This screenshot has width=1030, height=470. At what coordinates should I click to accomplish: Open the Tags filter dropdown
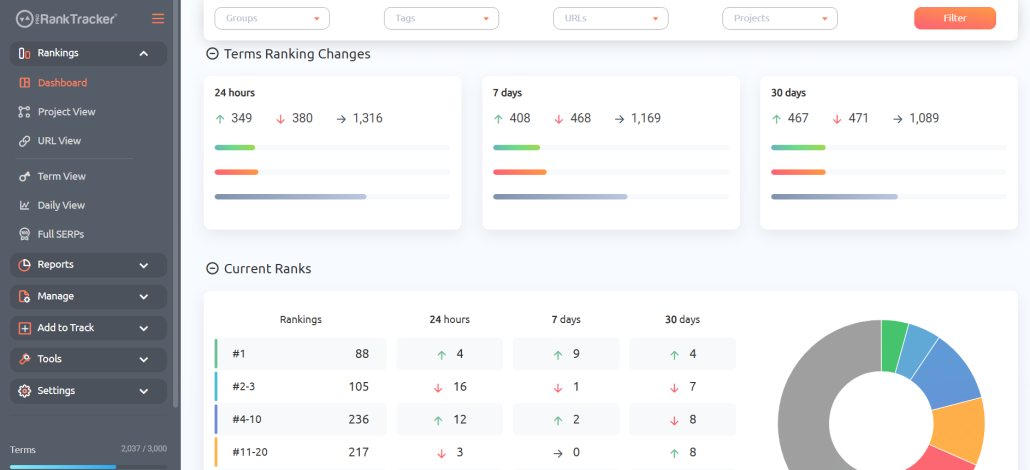[441, 18]
